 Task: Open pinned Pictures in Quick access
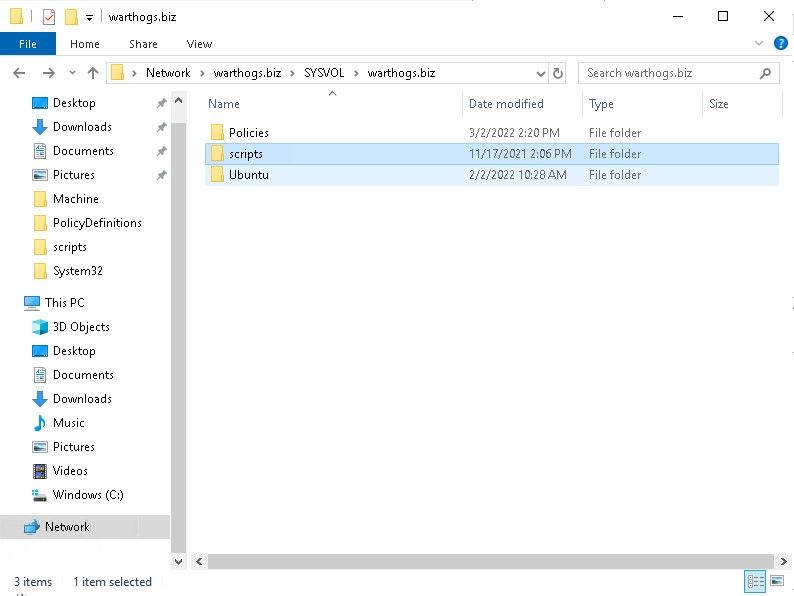point(73,175)
